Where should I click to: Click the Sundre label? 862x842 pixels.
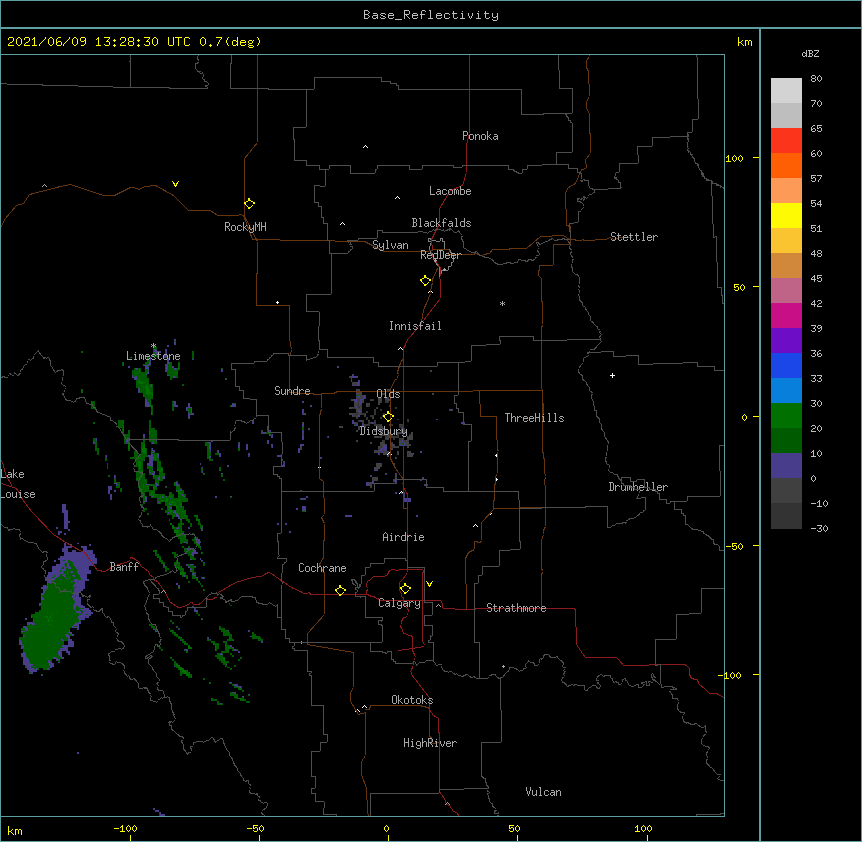click(292, 391)
